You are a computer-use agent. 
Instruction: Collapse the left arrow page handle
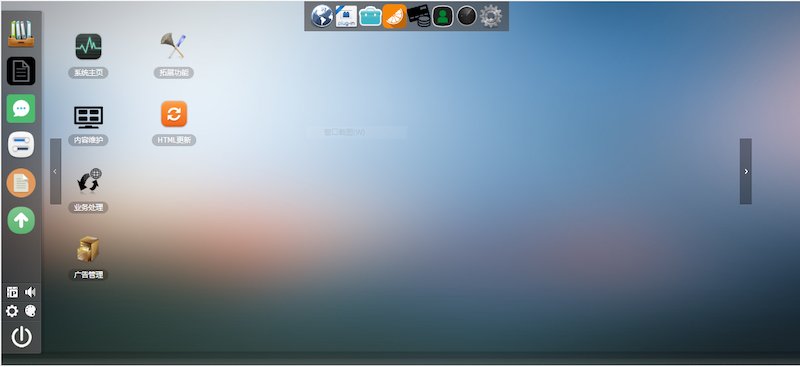[56, 172]
